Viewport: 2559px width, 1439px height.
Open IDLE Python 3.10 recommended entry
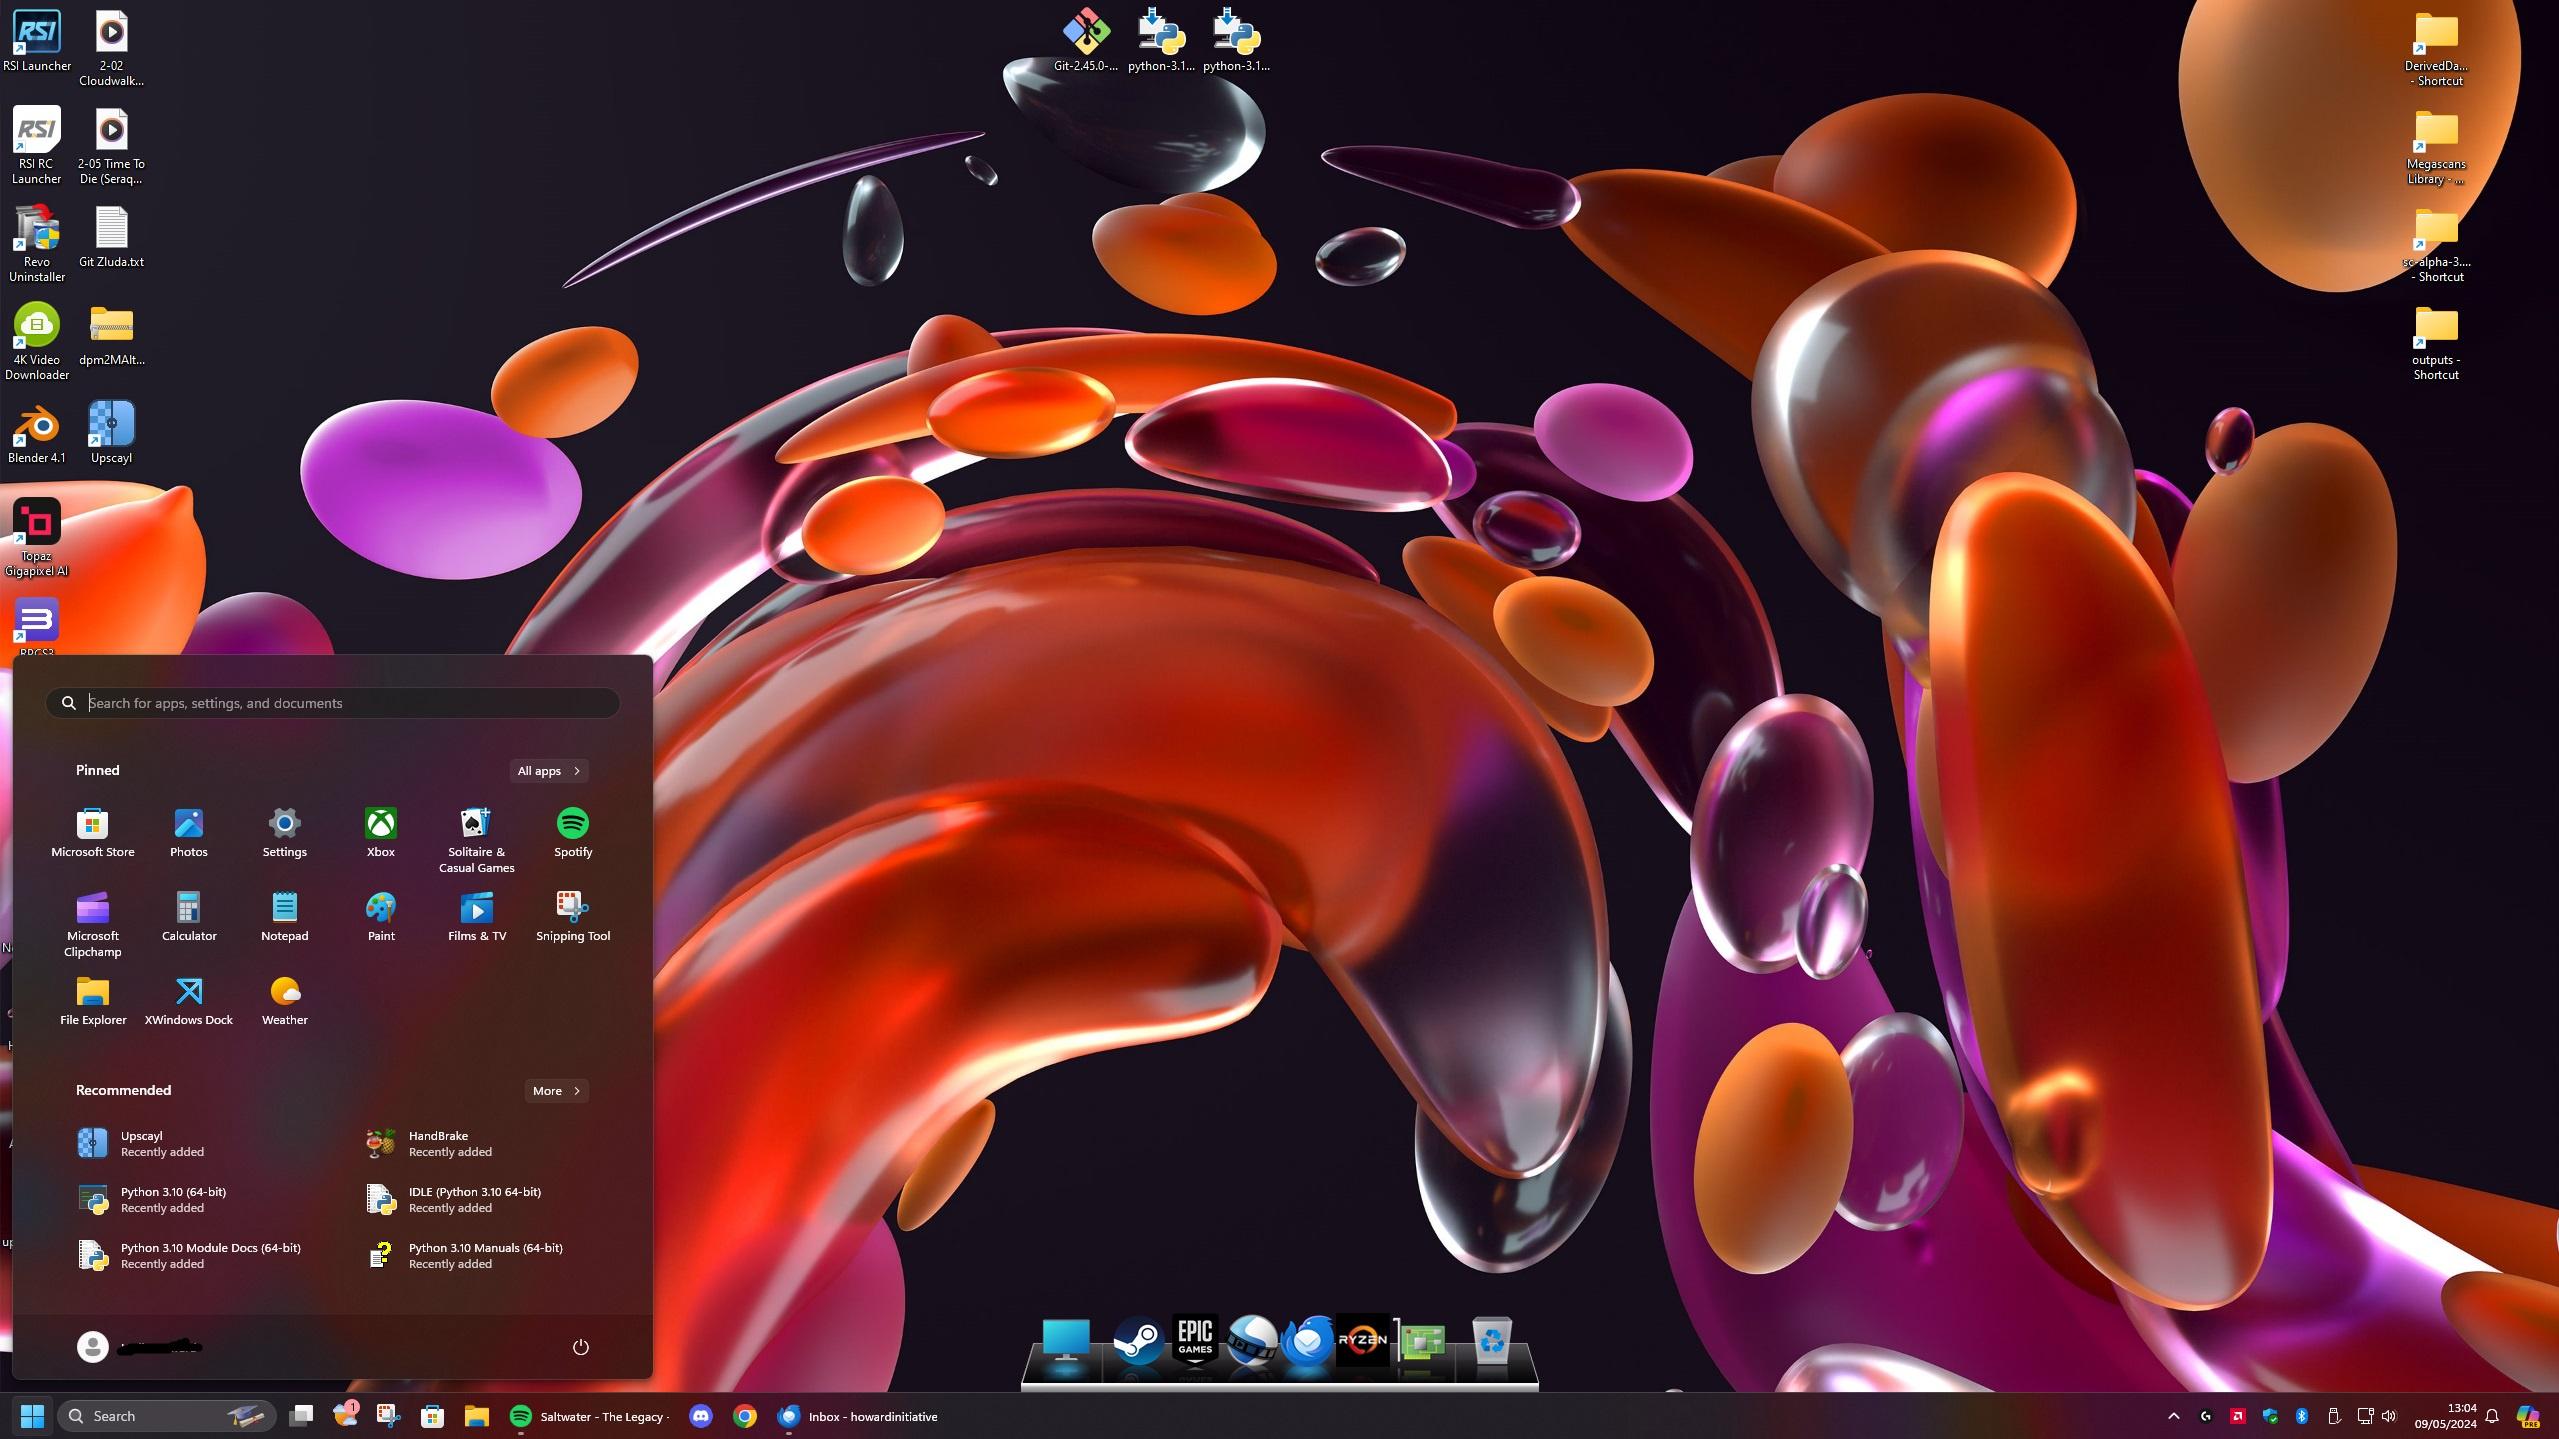(x=474, y=1199)
